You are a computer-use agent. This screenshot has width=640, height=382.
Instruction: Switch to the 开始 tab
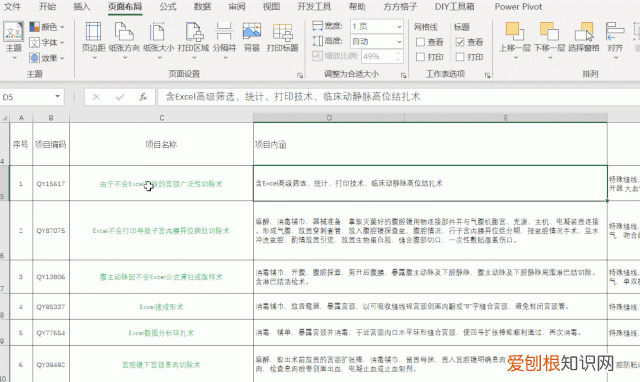[x=47, y=7]
